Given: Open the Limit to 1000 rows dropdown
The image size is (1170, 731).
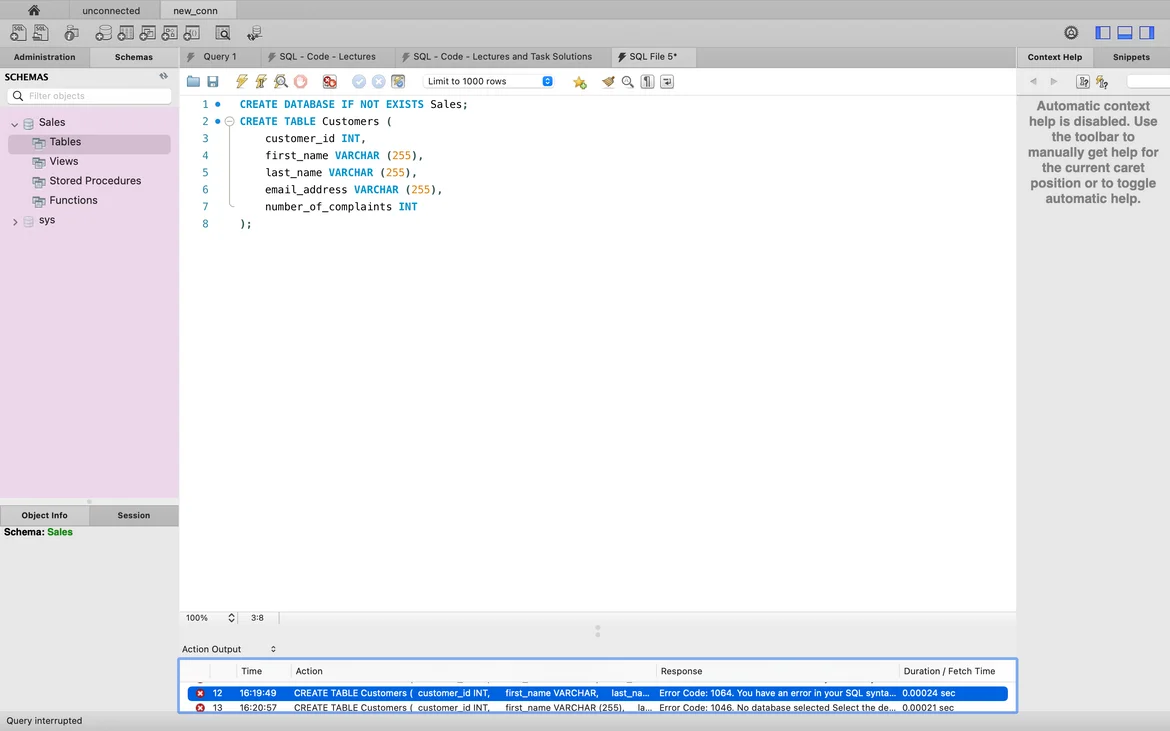Looking at the screenshot, I should (489, 82).
